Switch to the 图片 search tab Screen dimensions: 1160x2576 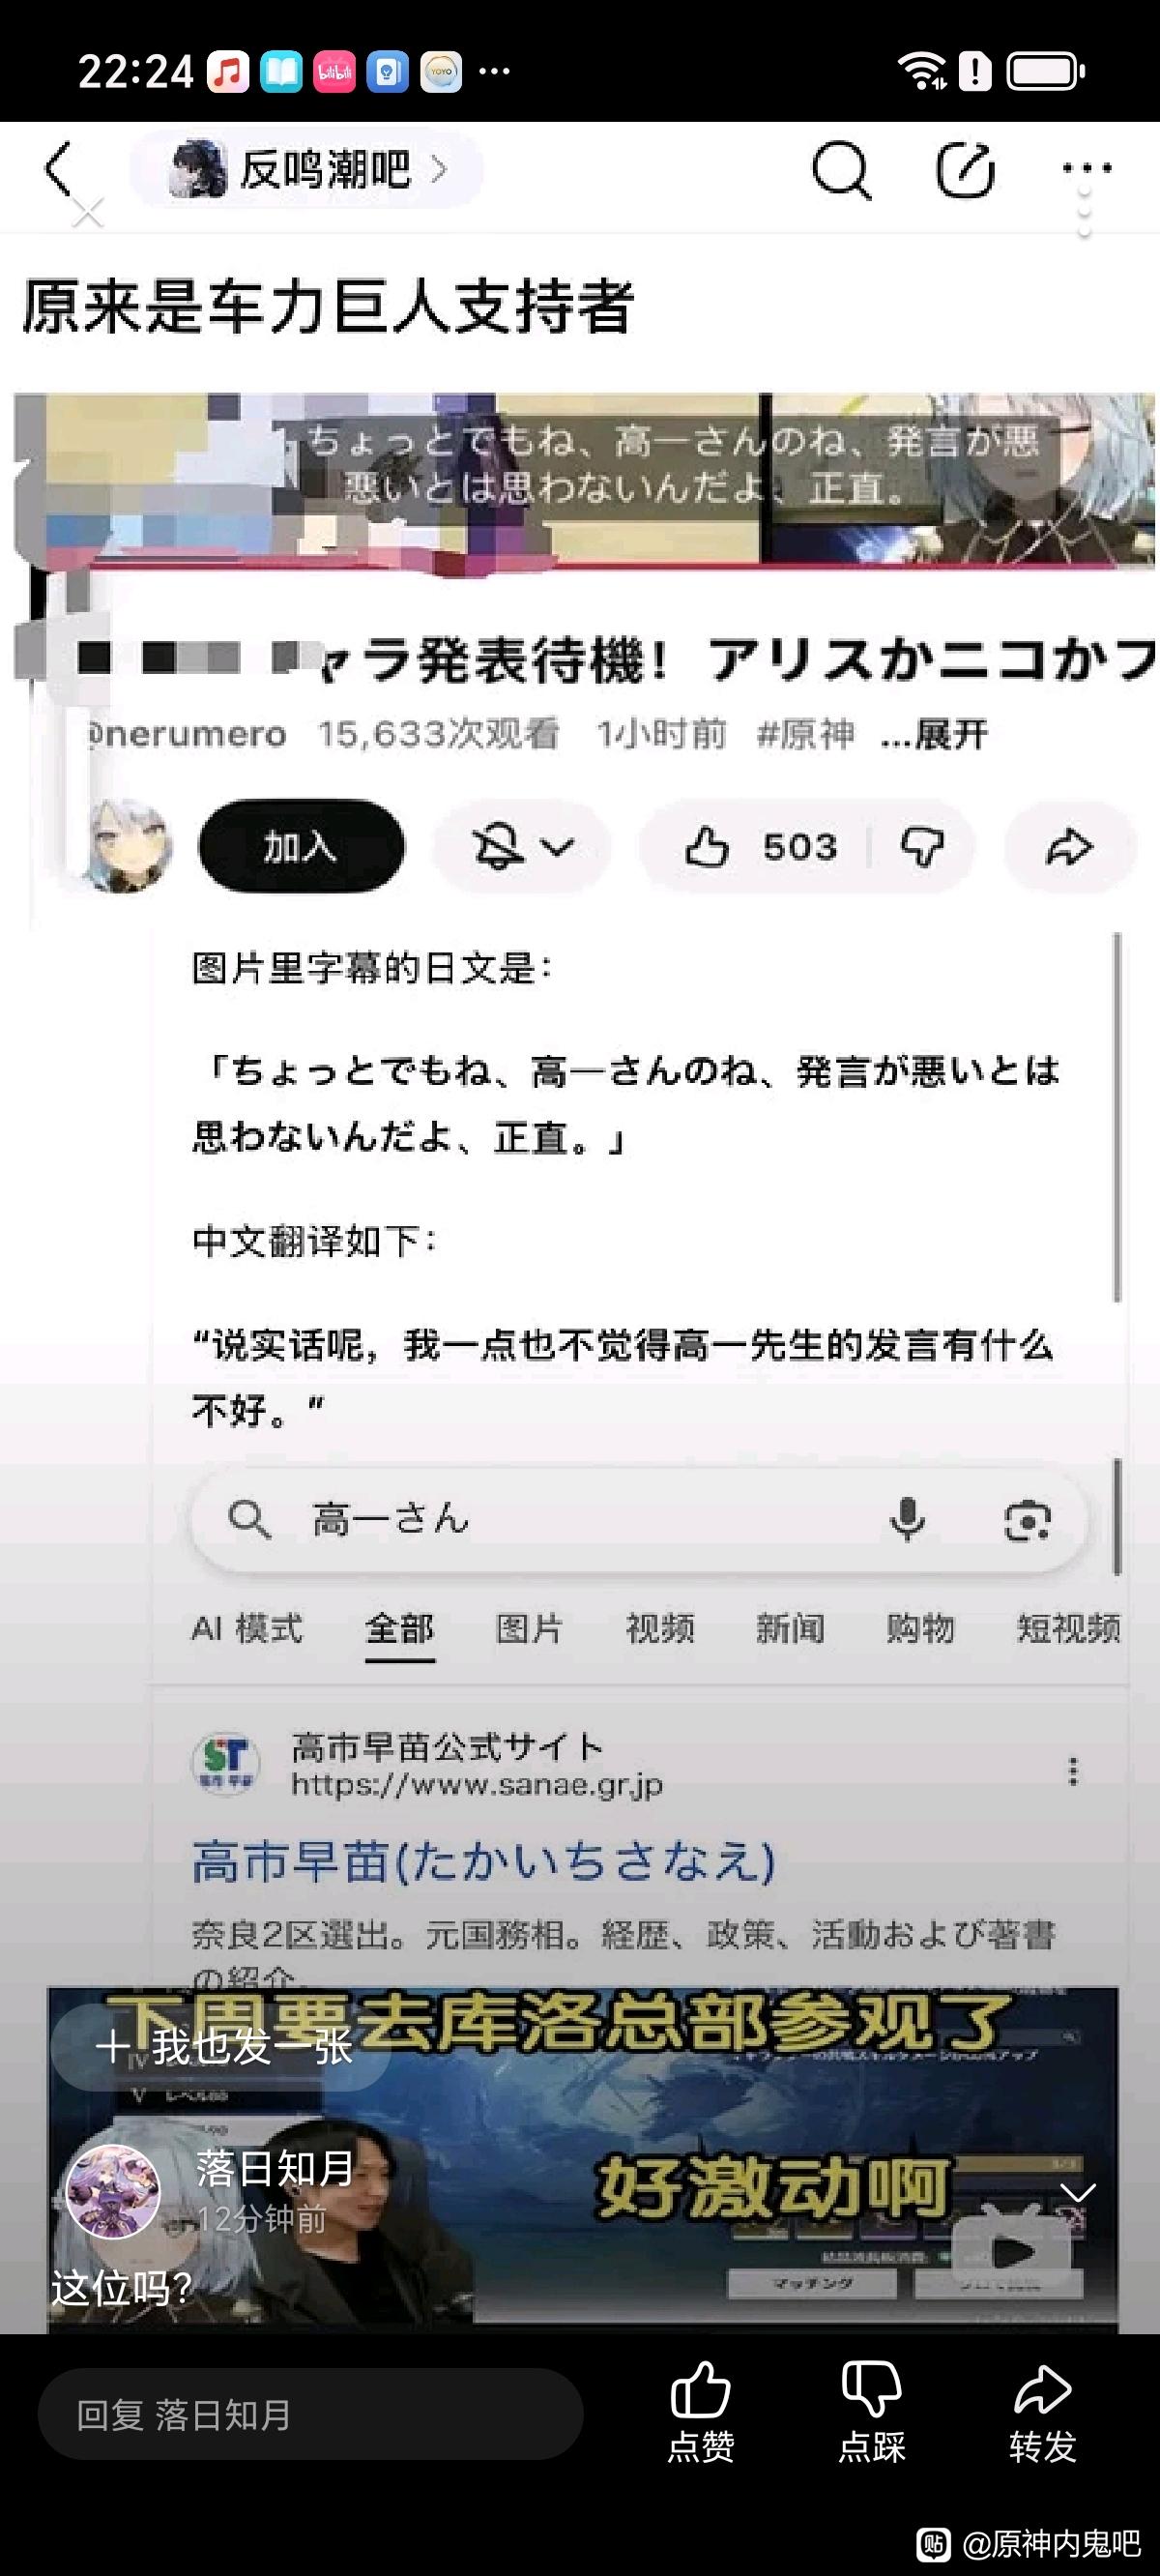click(x=530, y=1629)
